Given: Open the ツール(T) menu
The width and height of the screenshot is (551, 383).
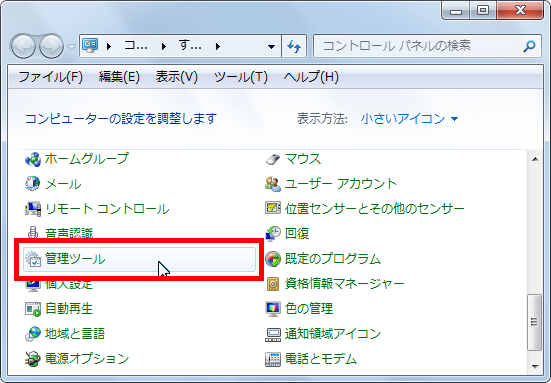Looking at the screenshot, I should (x=241, y=77).
